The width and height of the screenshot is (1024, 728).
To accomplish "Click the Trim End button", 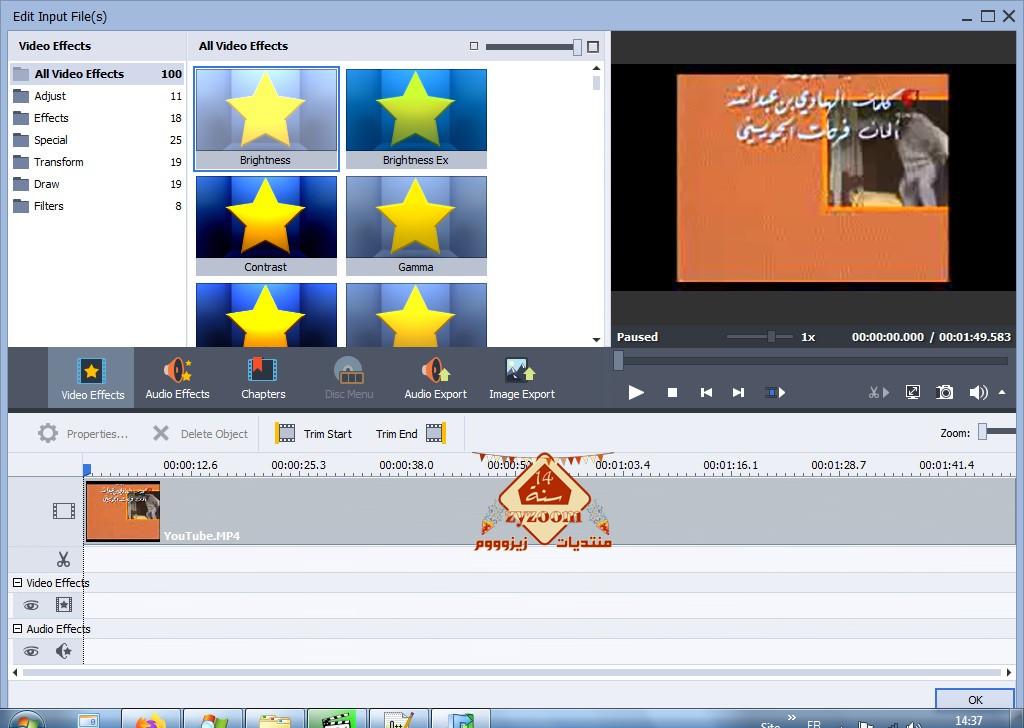I will (411, 434).
